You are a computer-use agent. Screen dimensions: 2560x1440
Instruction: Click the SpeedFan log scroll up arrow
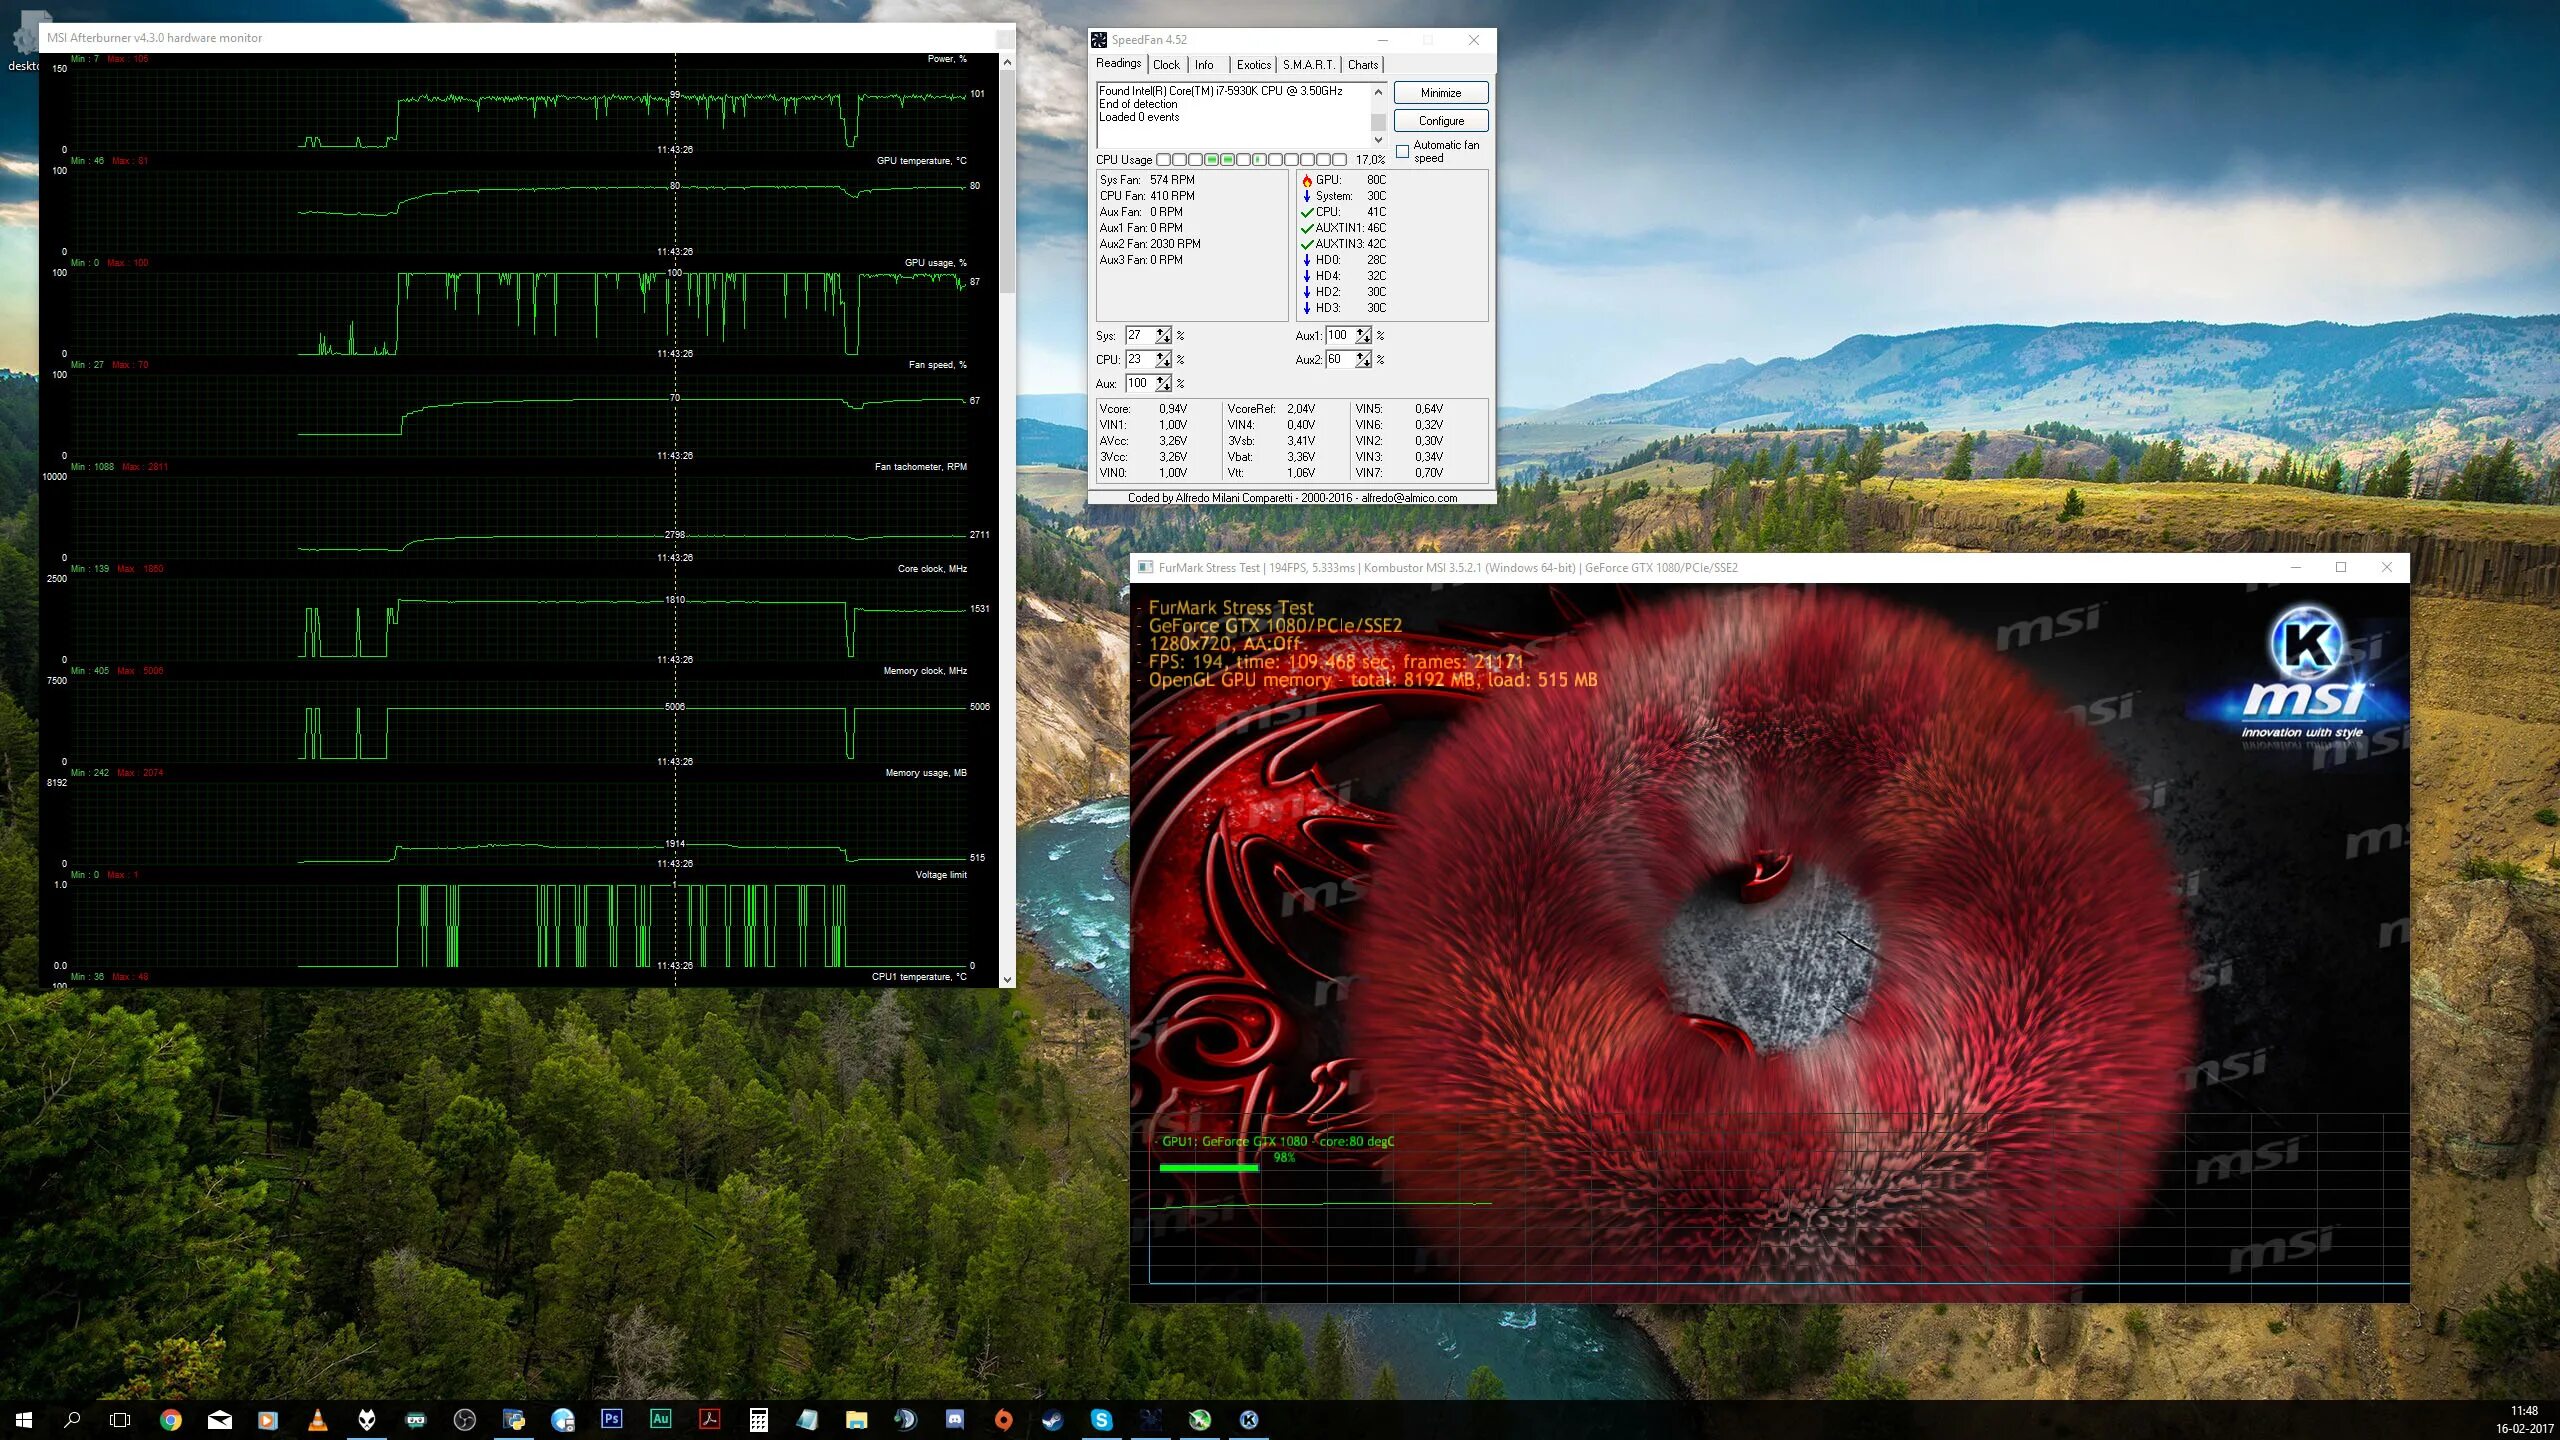[1378, 92]
